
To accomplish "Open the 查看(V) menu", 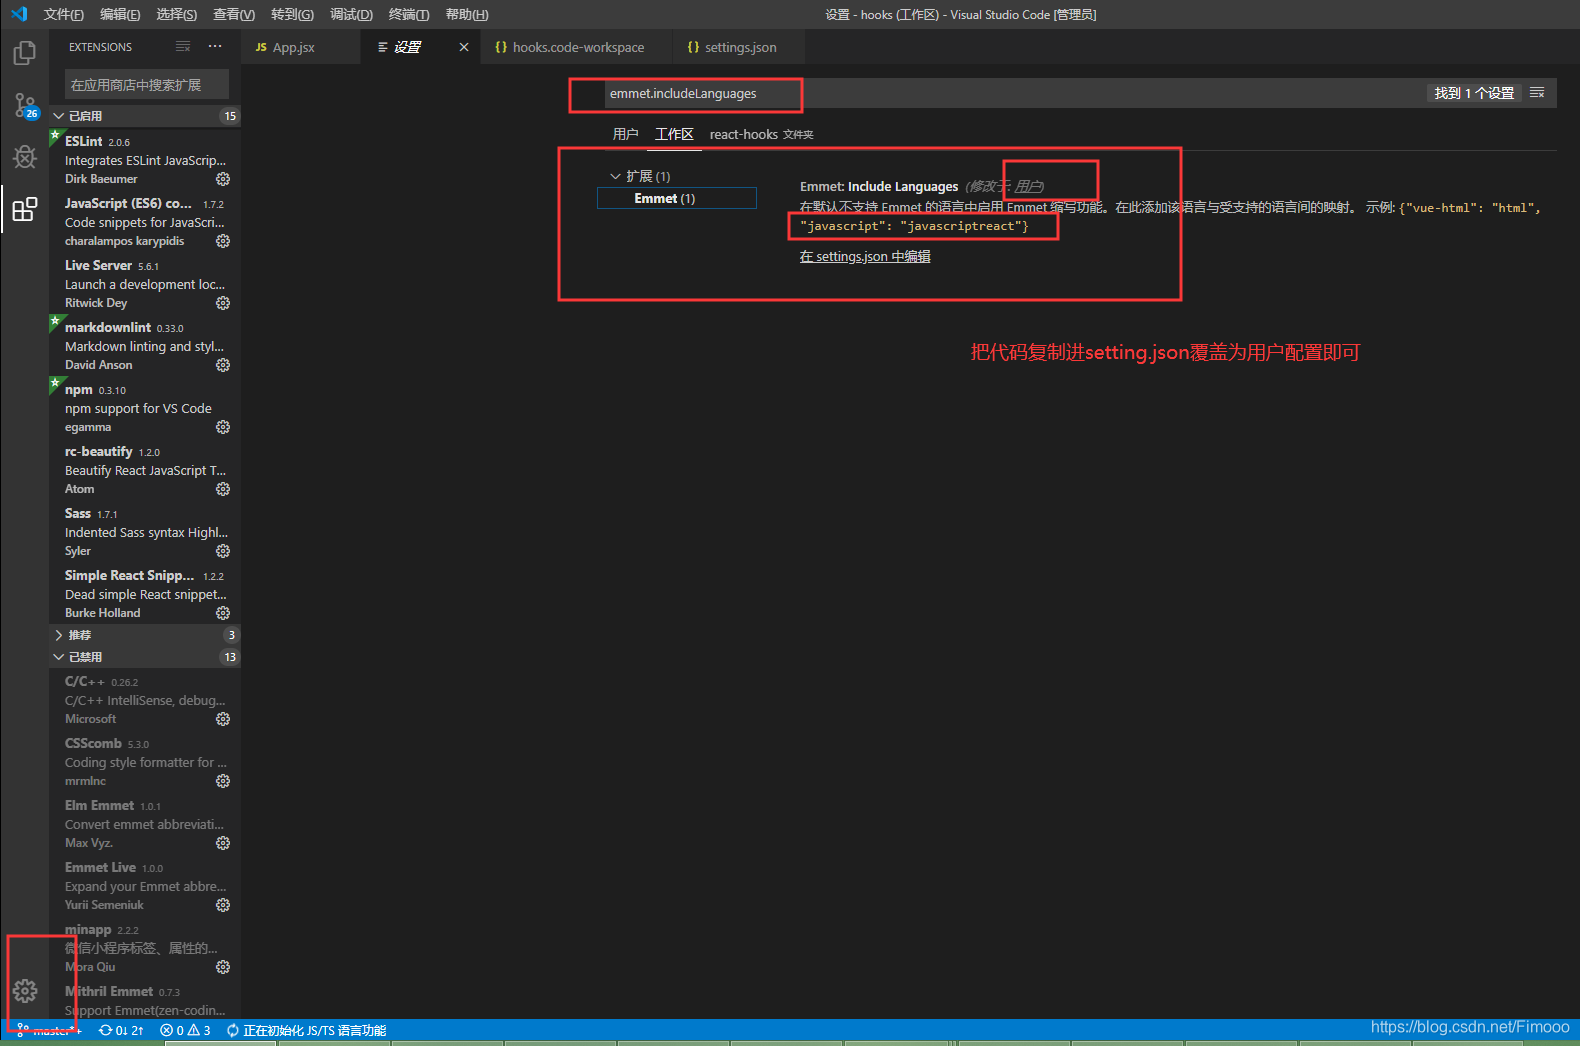I will coord(234,14).
